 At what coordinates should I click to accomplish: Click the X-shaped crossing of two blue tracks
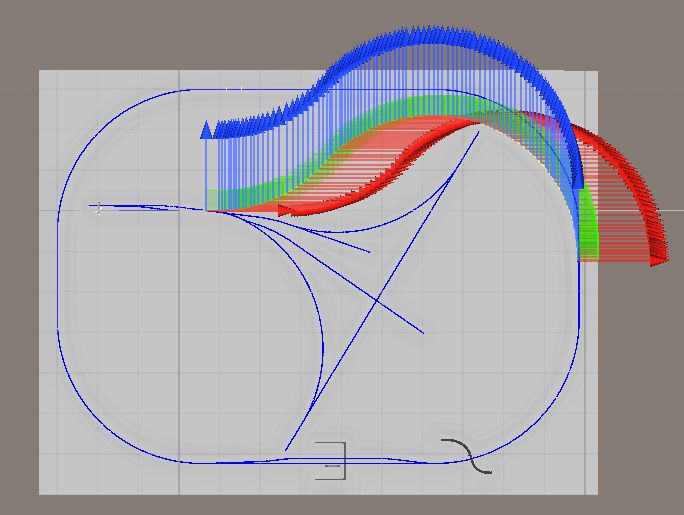point(376,299)
